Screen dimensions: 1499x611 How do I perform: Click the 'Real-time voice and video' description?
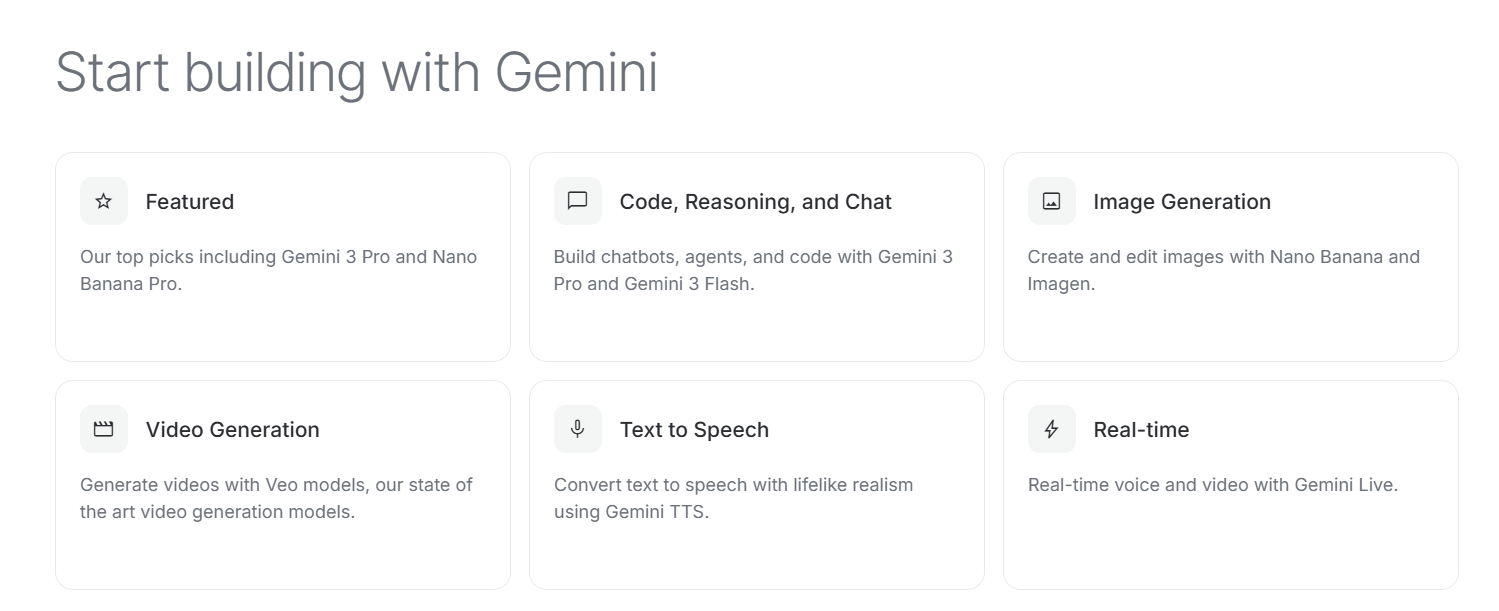[x=1212, y=485]
